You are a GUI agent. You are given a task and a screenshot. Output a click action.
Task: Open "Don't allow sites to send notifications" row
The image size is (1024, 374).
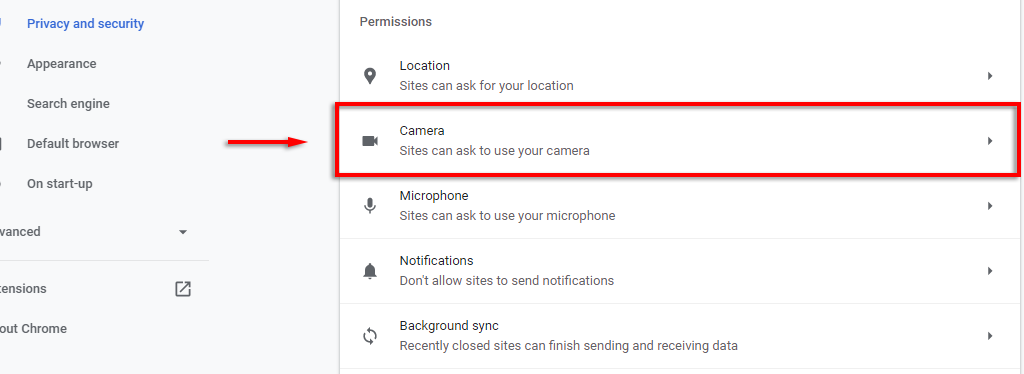[x=679, y=270]
